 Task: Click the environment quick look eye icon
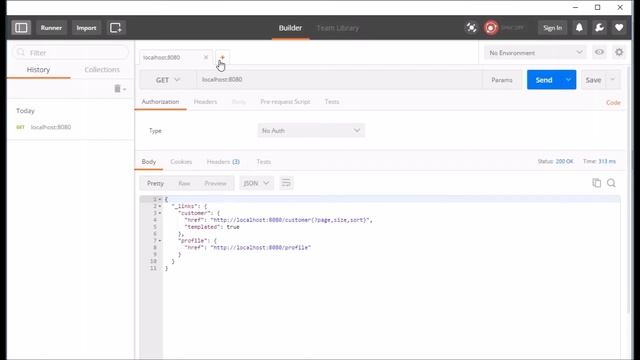point(599,52)
